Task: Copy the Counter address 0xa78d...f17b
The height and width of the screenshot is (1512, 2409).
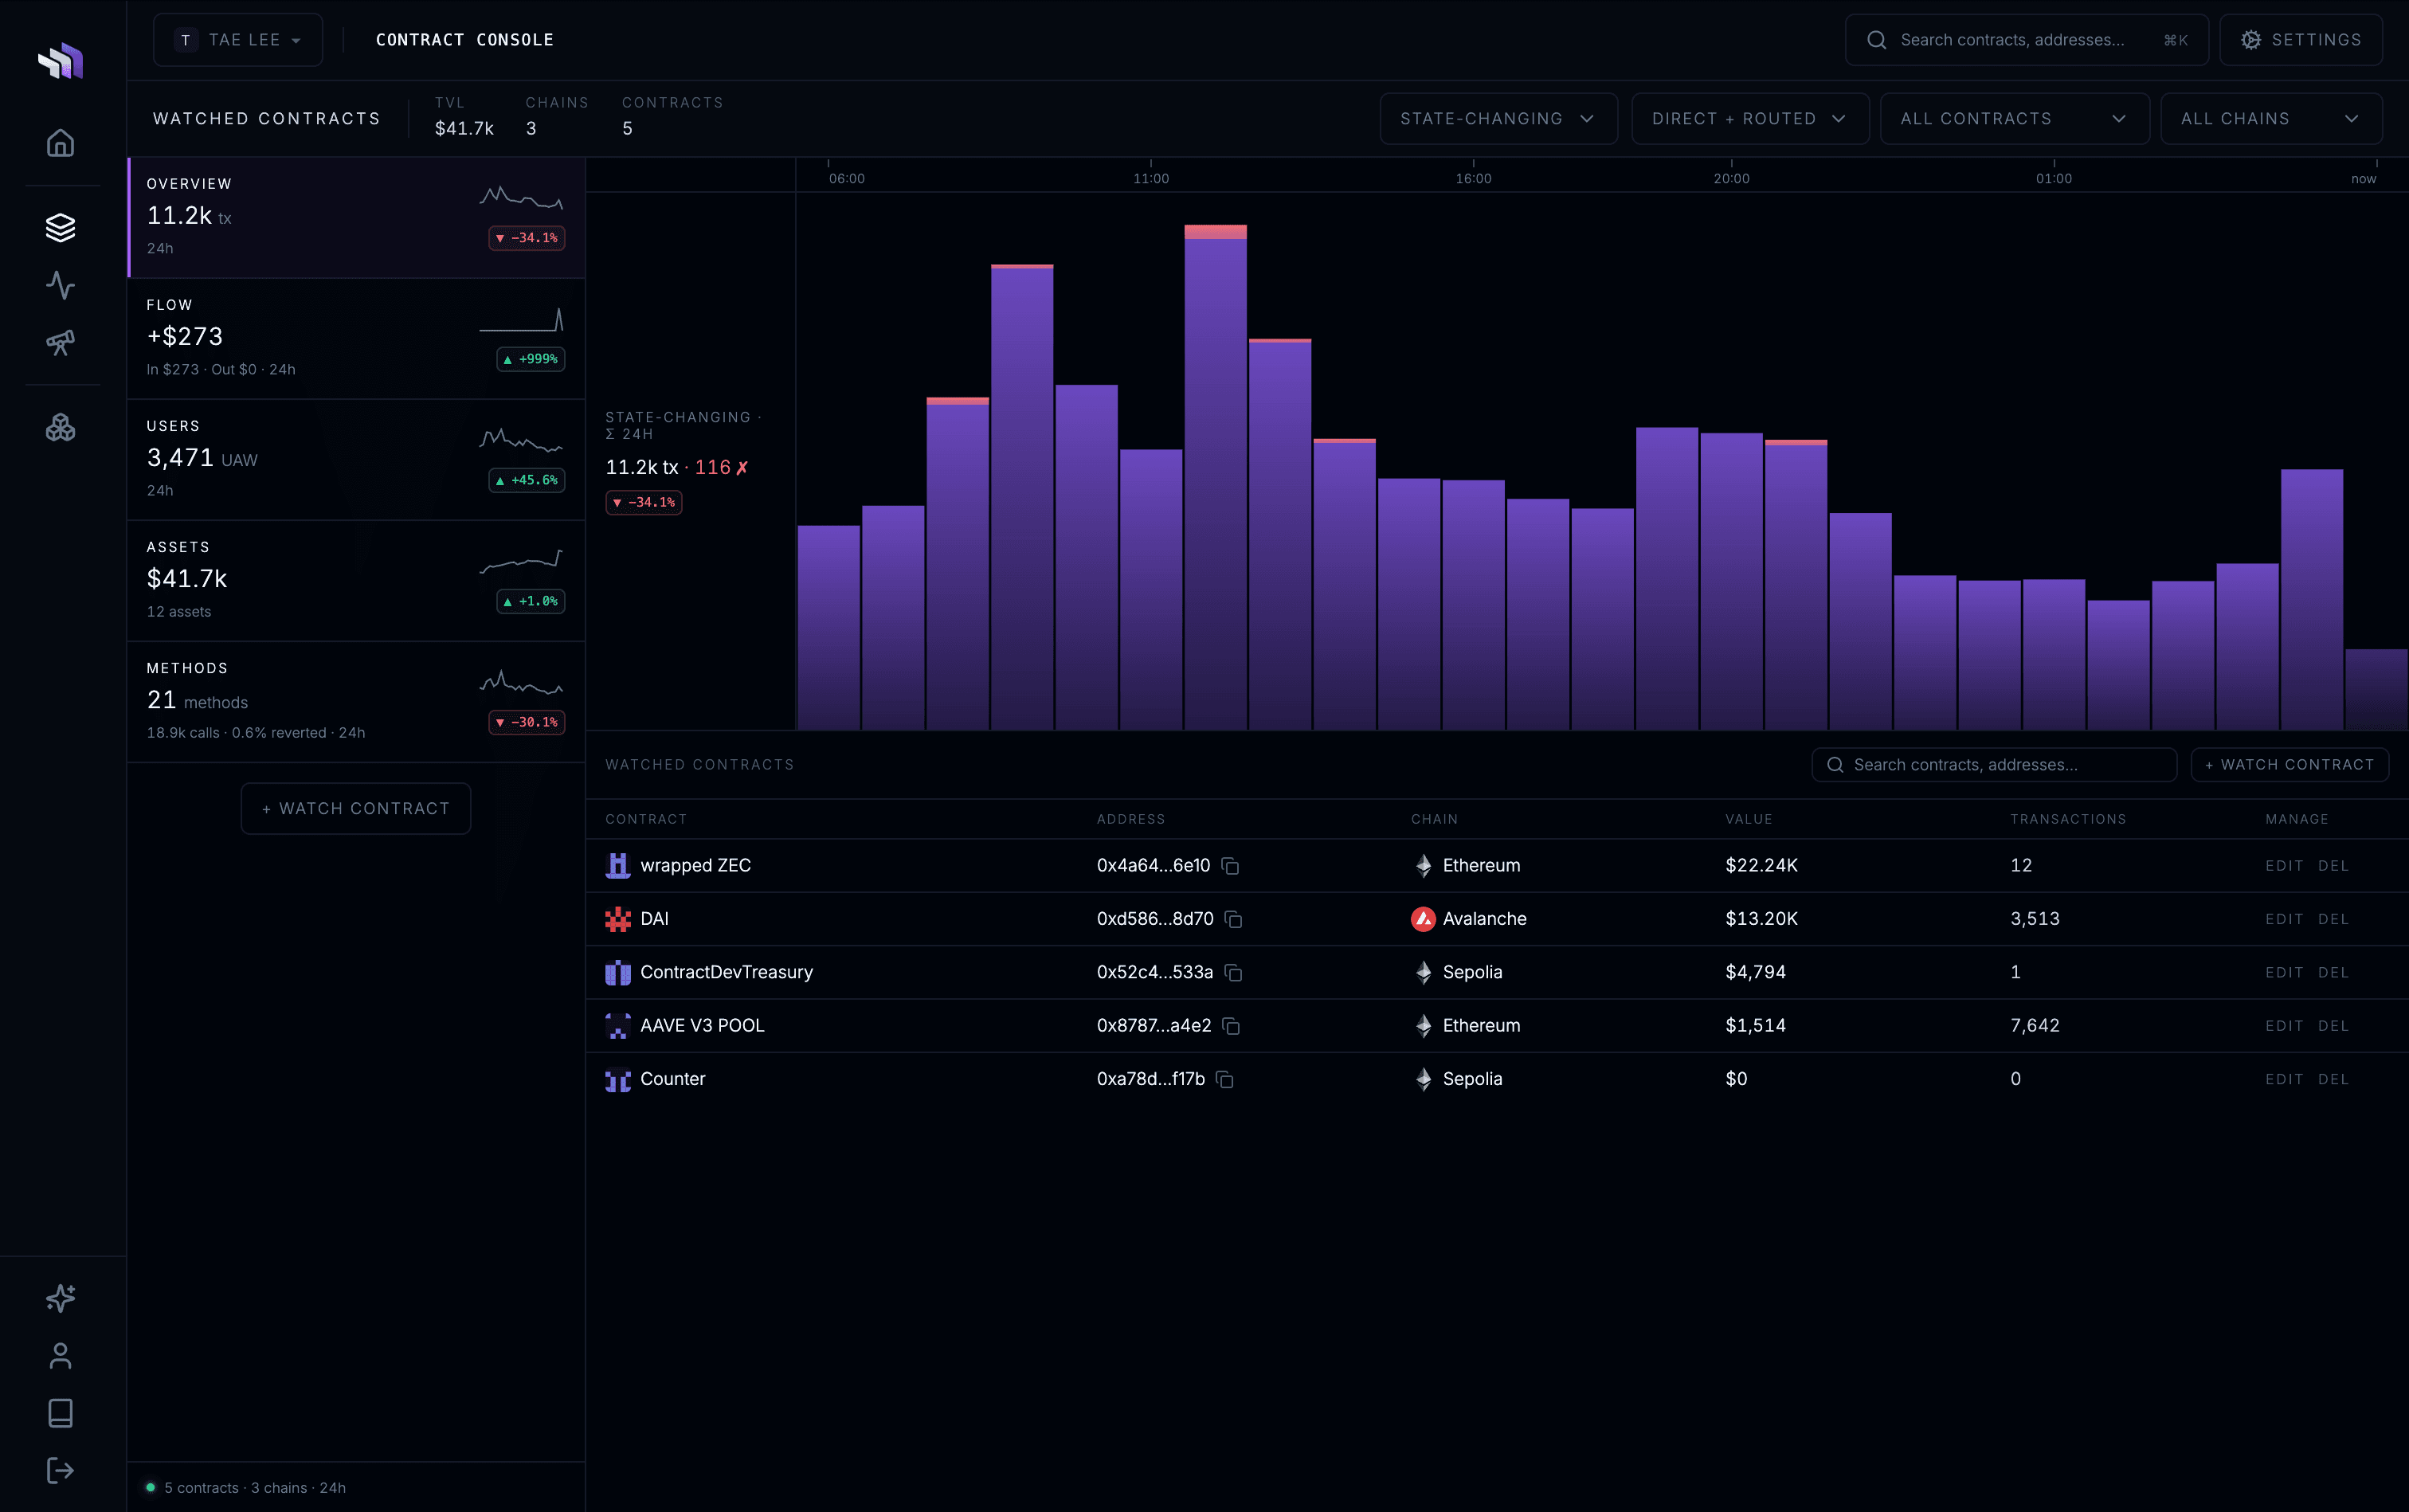Action: pyautogui.click(x=1225, y=1079)
